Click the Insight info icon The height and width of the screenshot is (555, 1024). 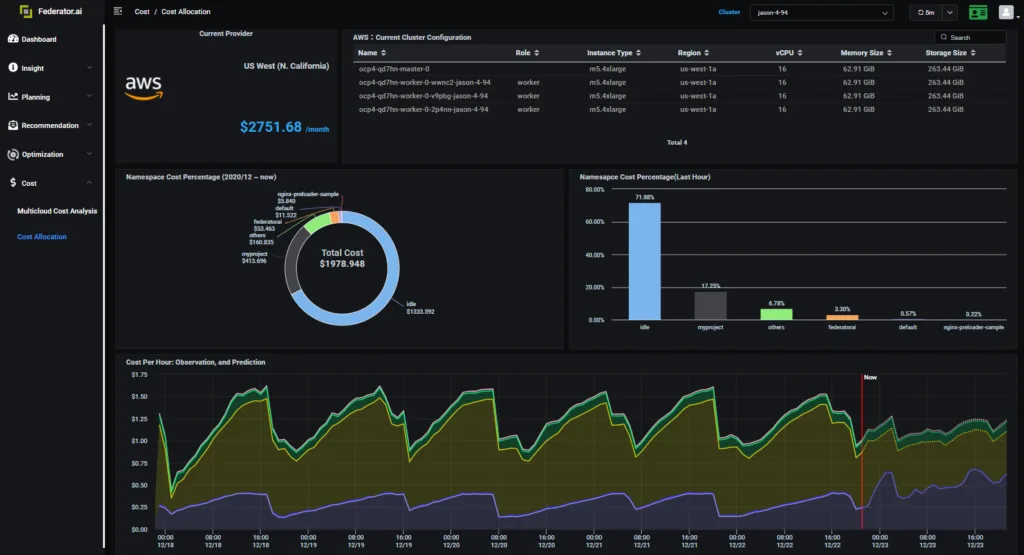tap(13, 67)
